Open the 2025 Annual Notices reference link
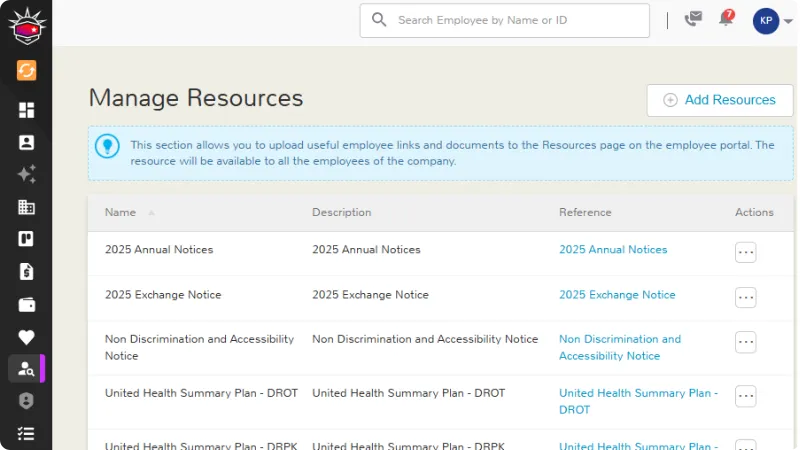The height and width of the screenshot is (450, 800). (x=613, y=249)
